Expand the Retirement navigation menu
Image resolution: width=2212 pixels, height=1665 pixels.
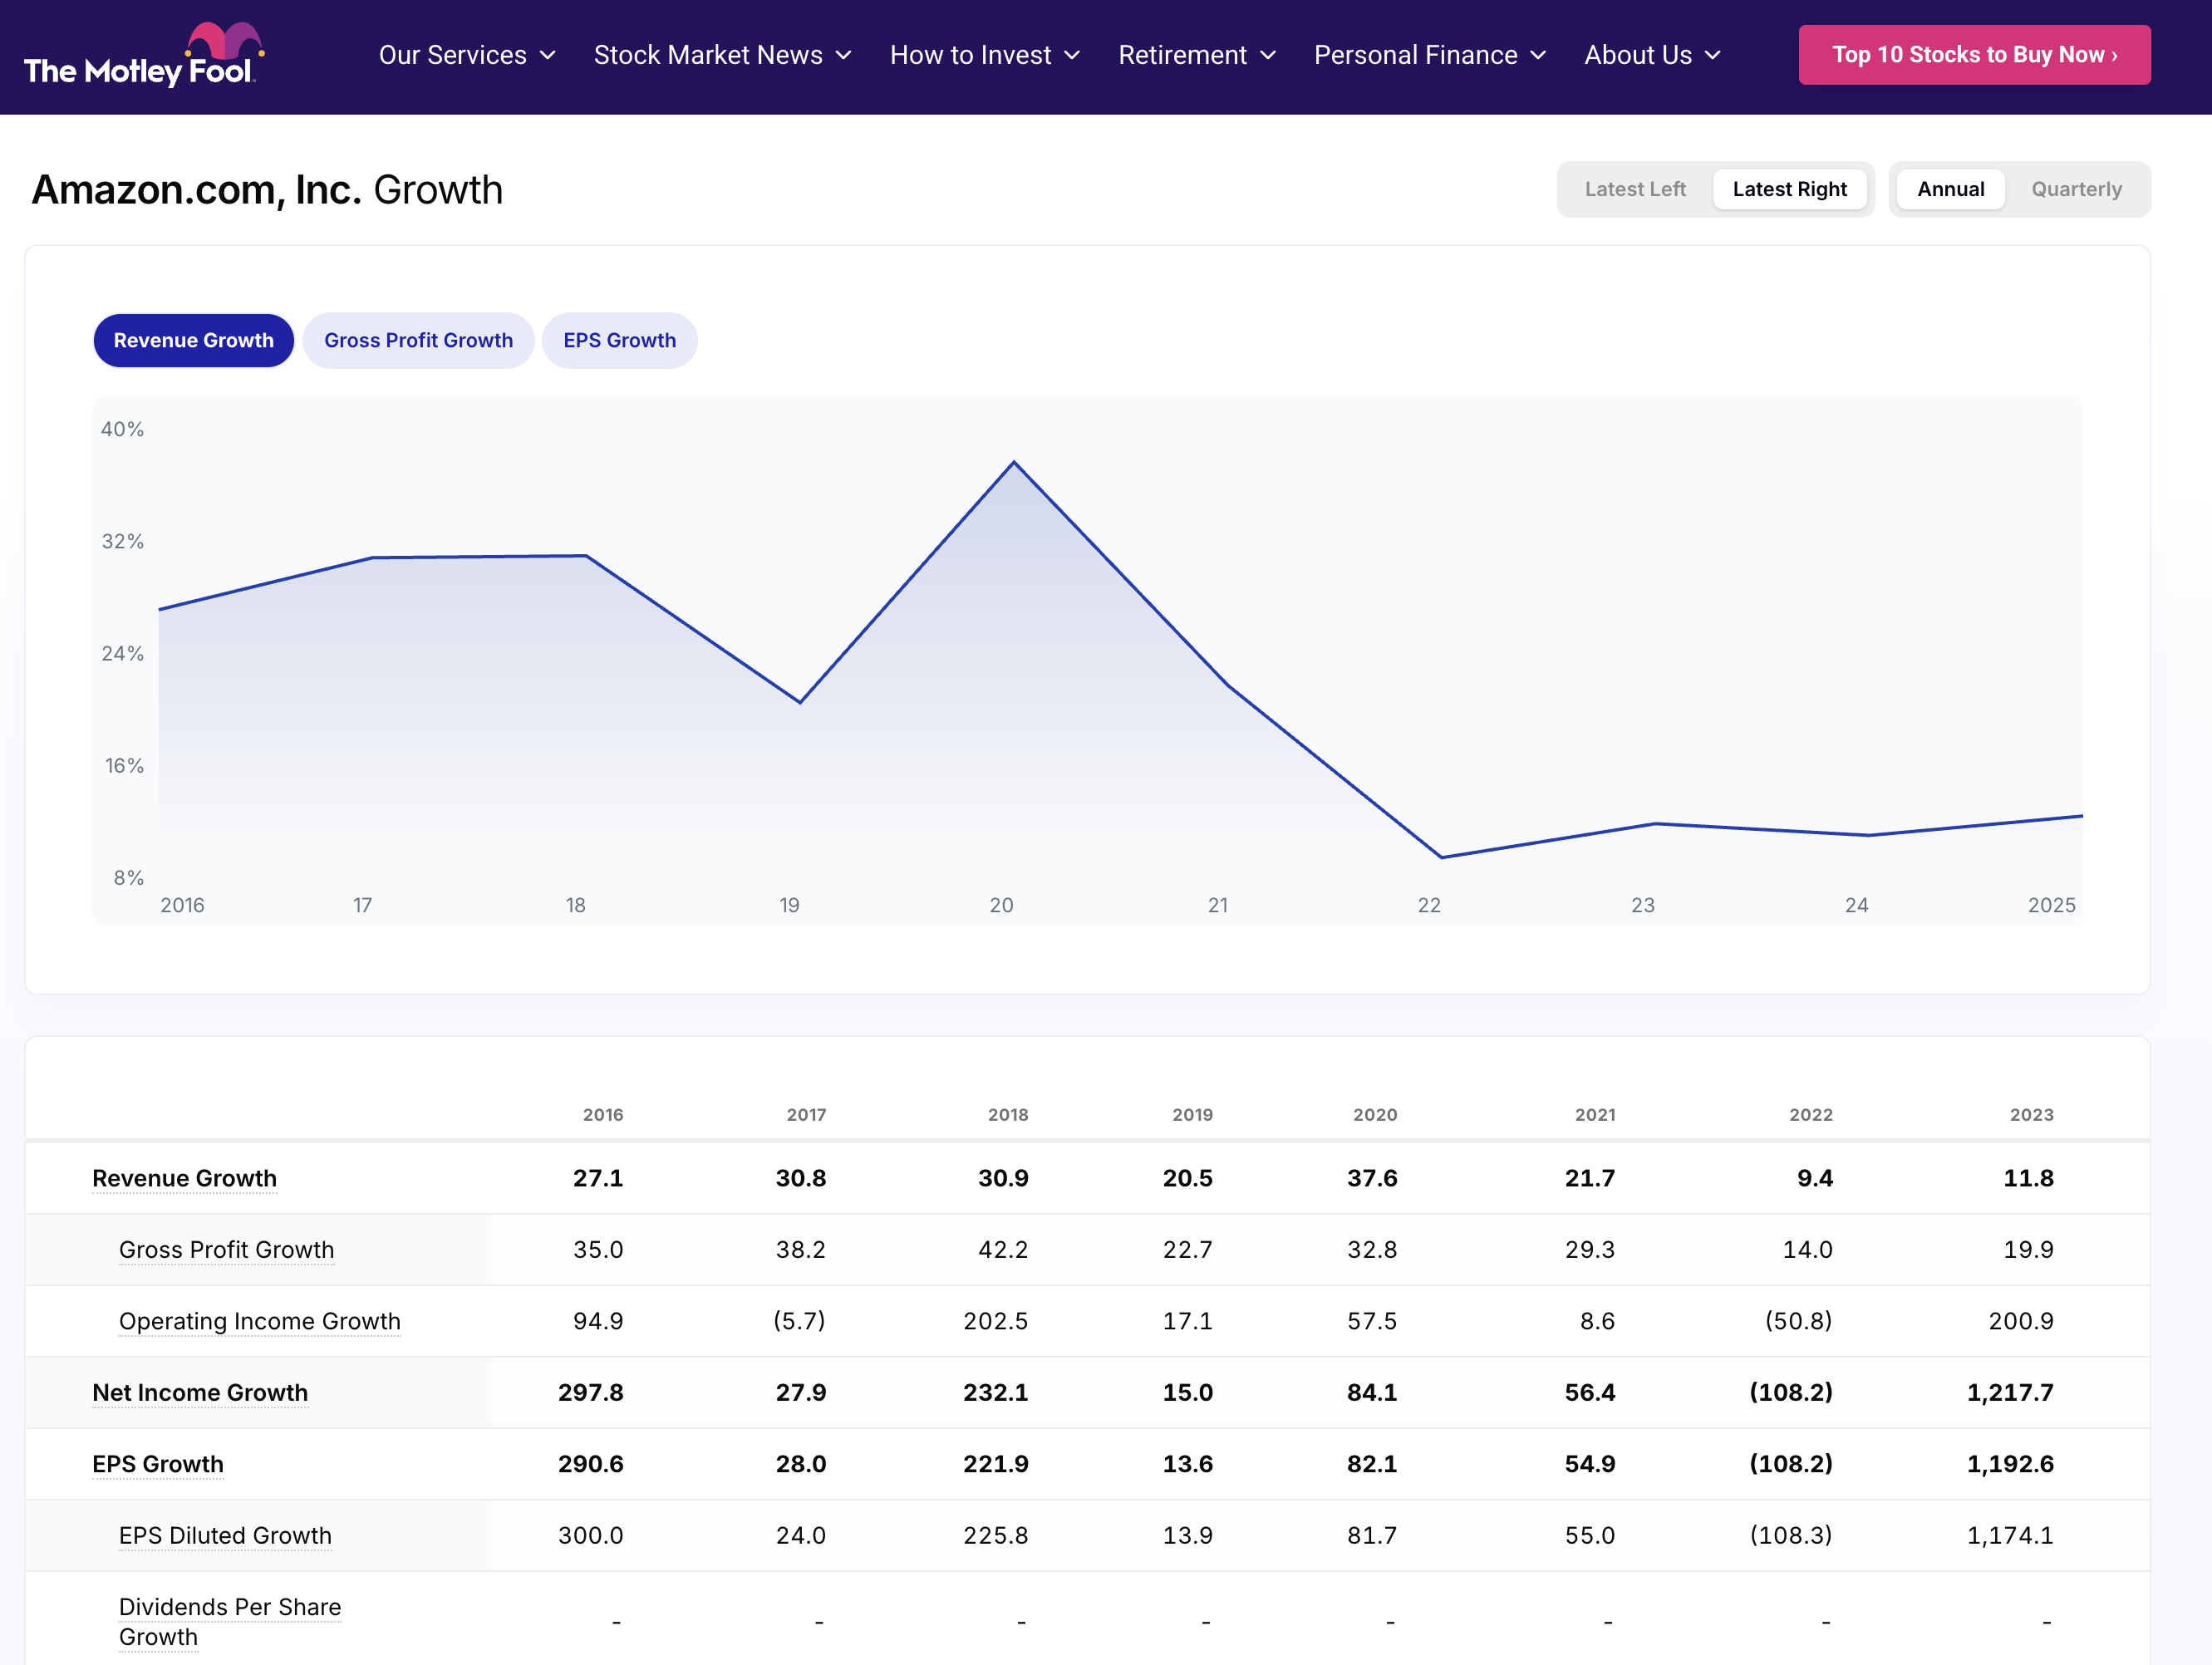pyautogui.click(x=1196, y=55)
